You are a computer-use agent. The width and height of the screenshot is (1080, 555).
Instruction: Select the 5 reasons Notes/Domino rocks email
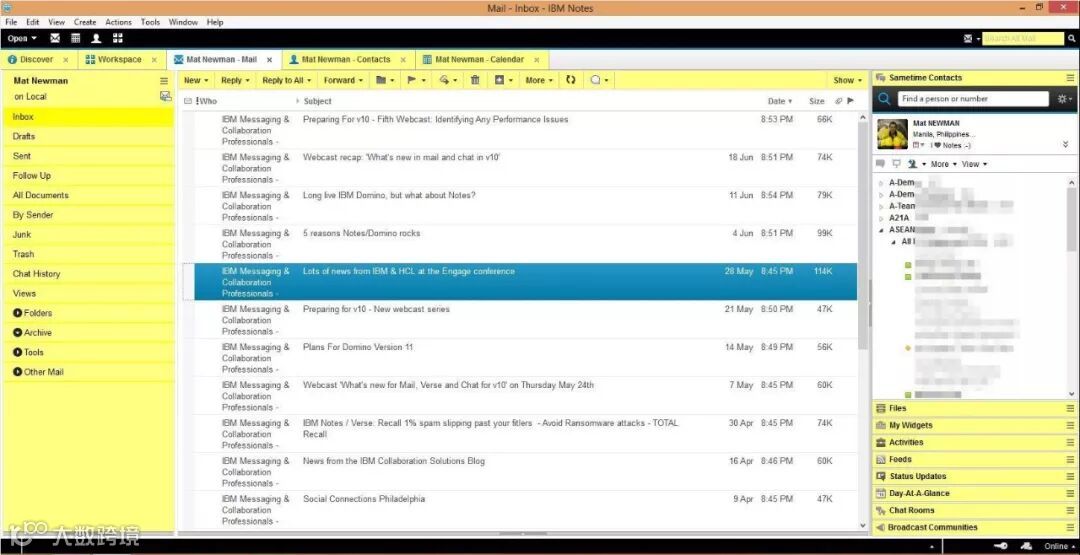point(519,244)
